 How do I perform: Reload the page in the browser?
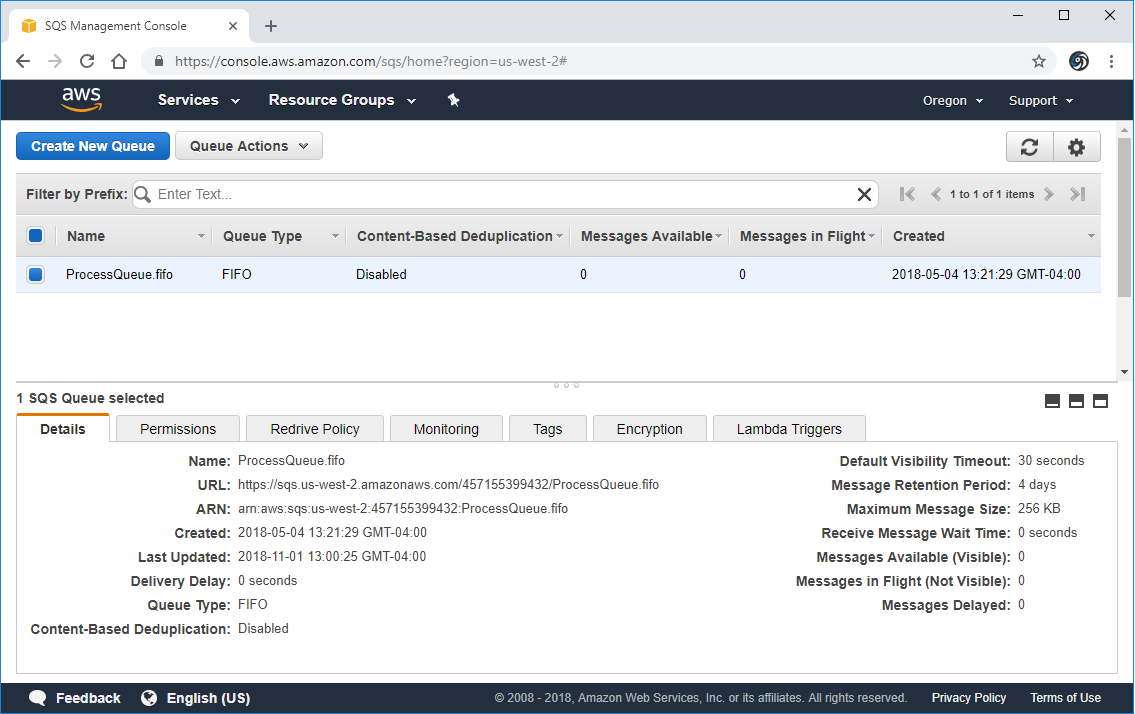87,62
